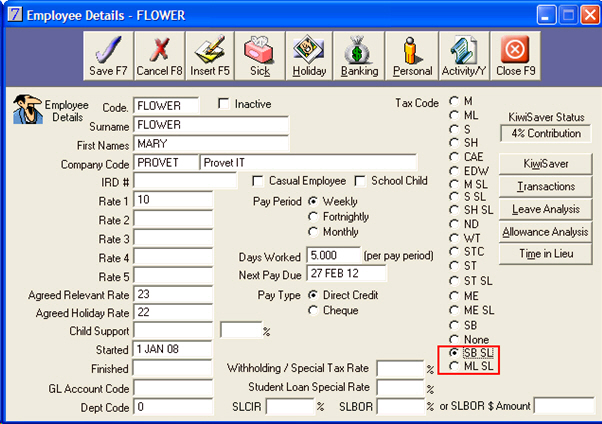Screen dimensions: 602x424
Task: Close the form with Close F9
Action: [x=516, y=56]
